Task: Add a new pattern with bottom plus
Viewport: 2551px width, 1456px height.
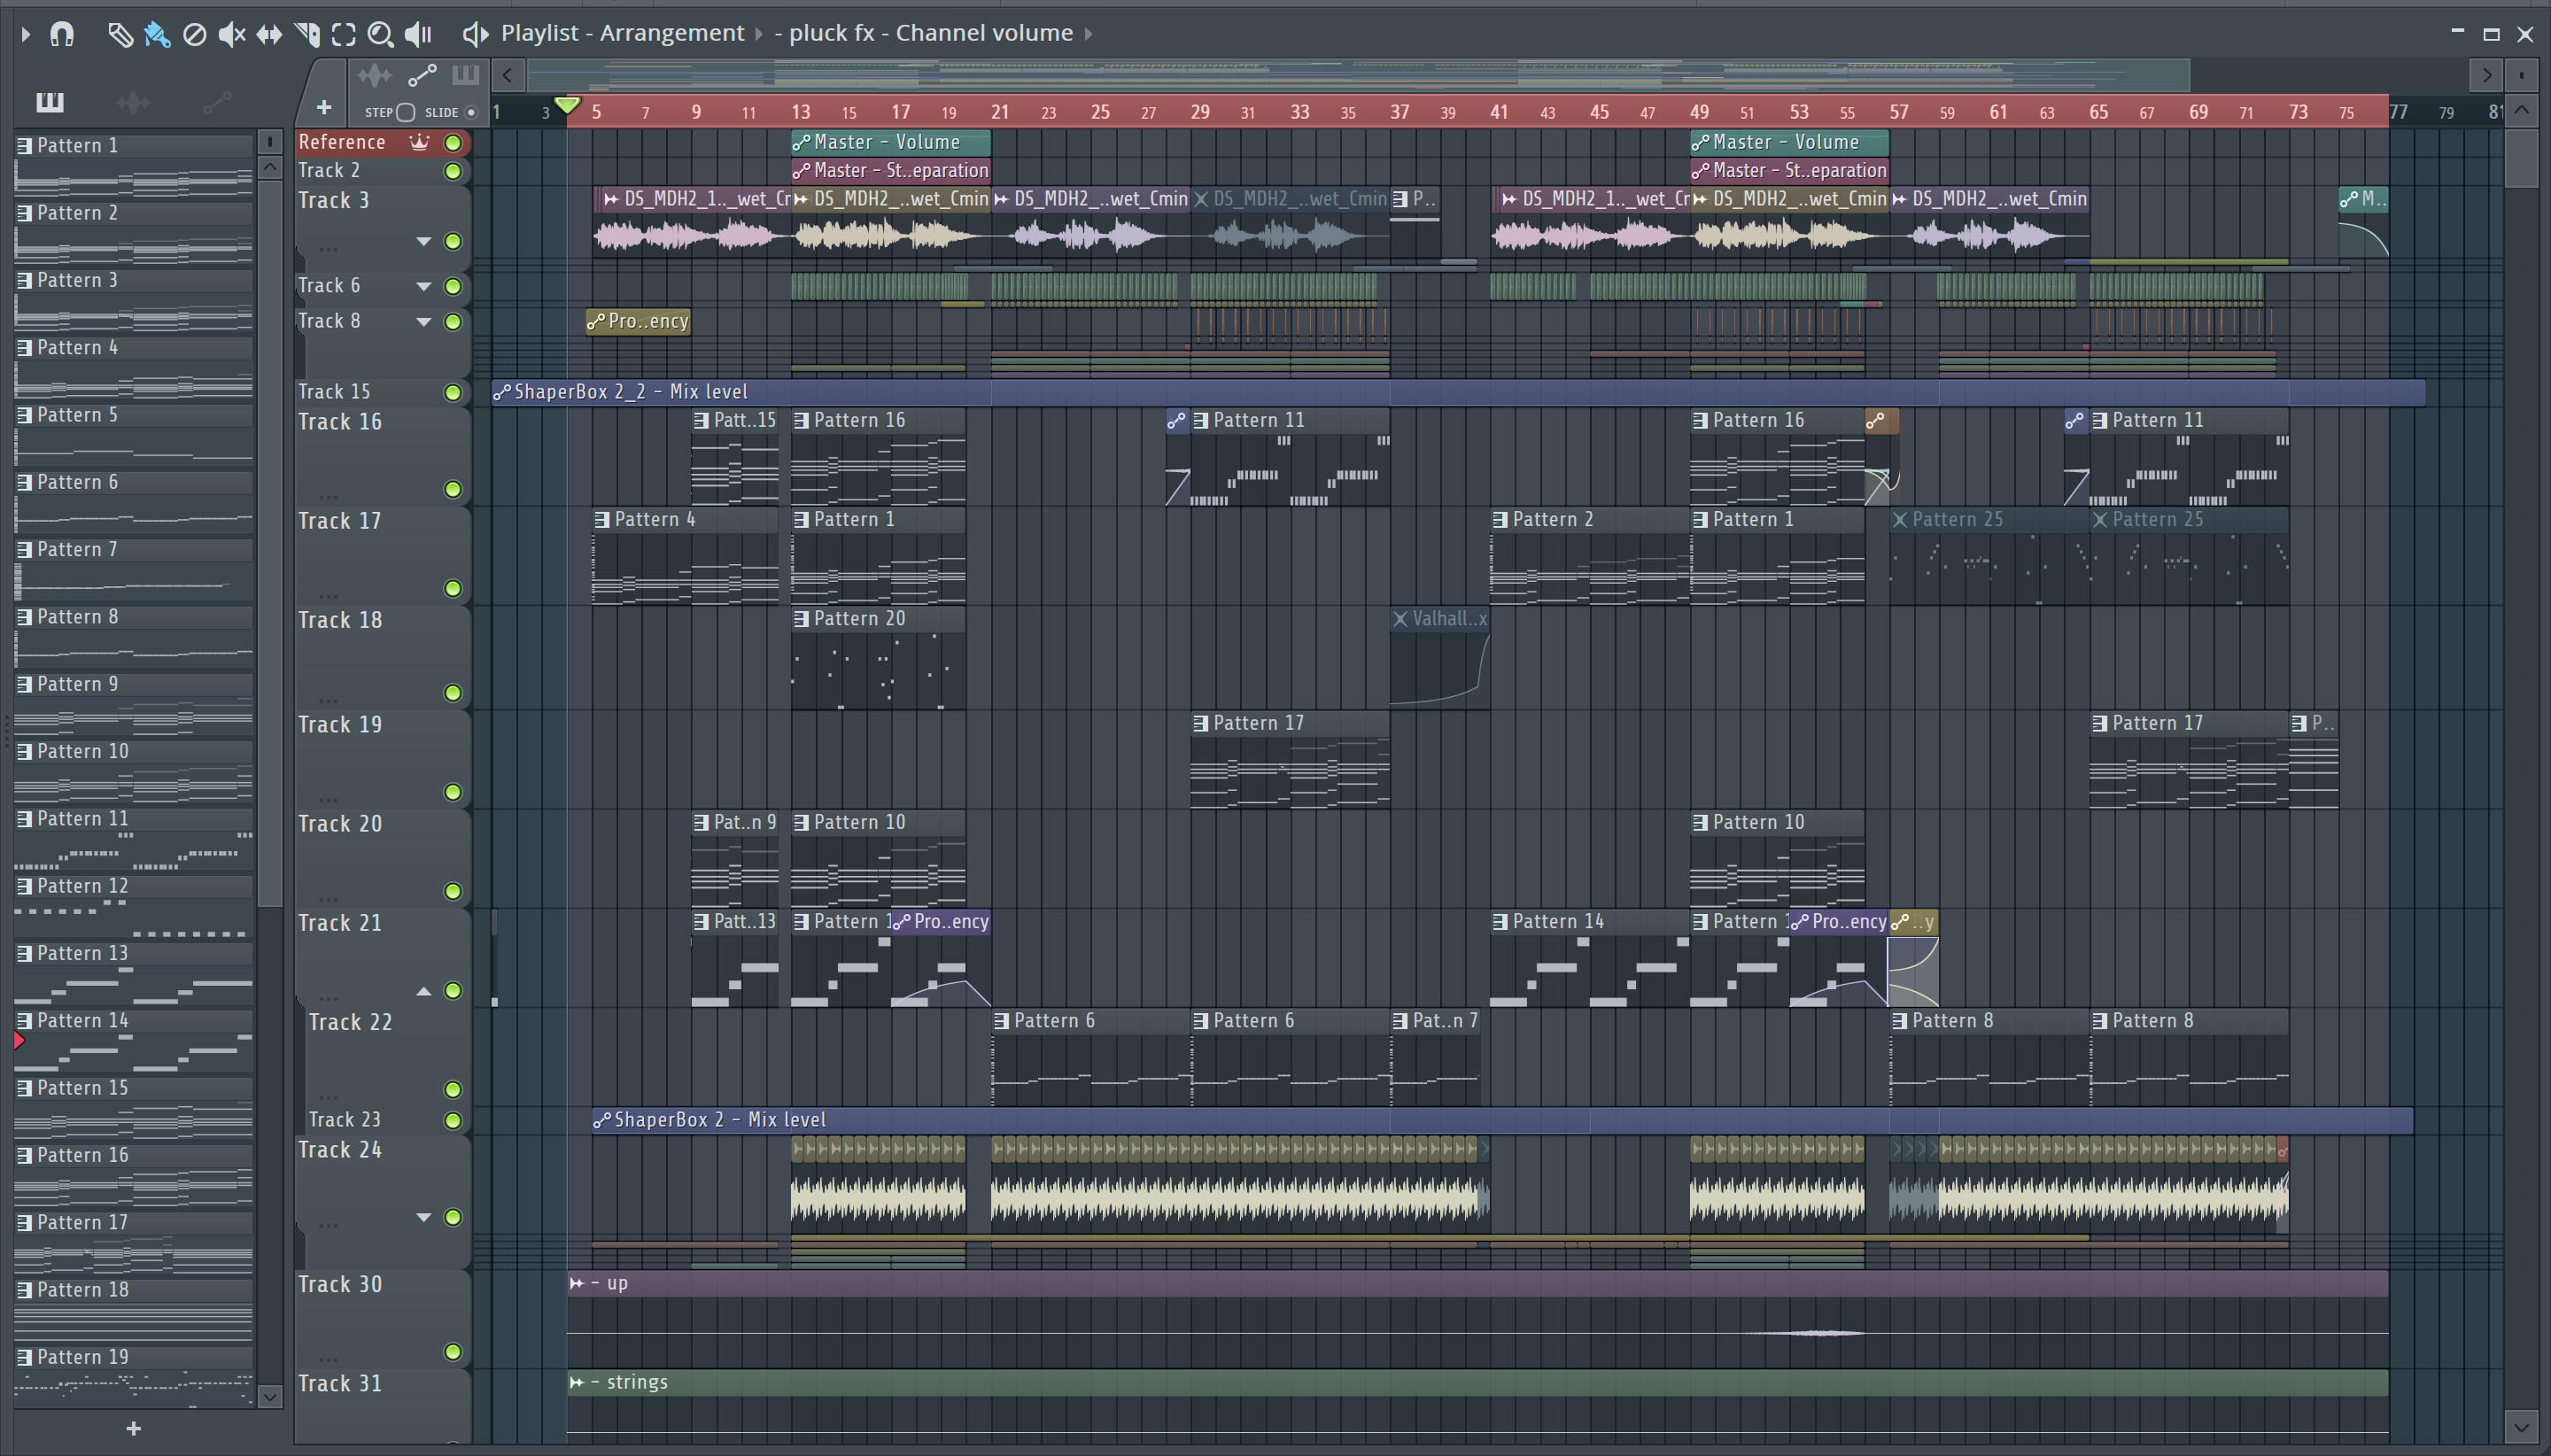Action: click(133, 1429)
